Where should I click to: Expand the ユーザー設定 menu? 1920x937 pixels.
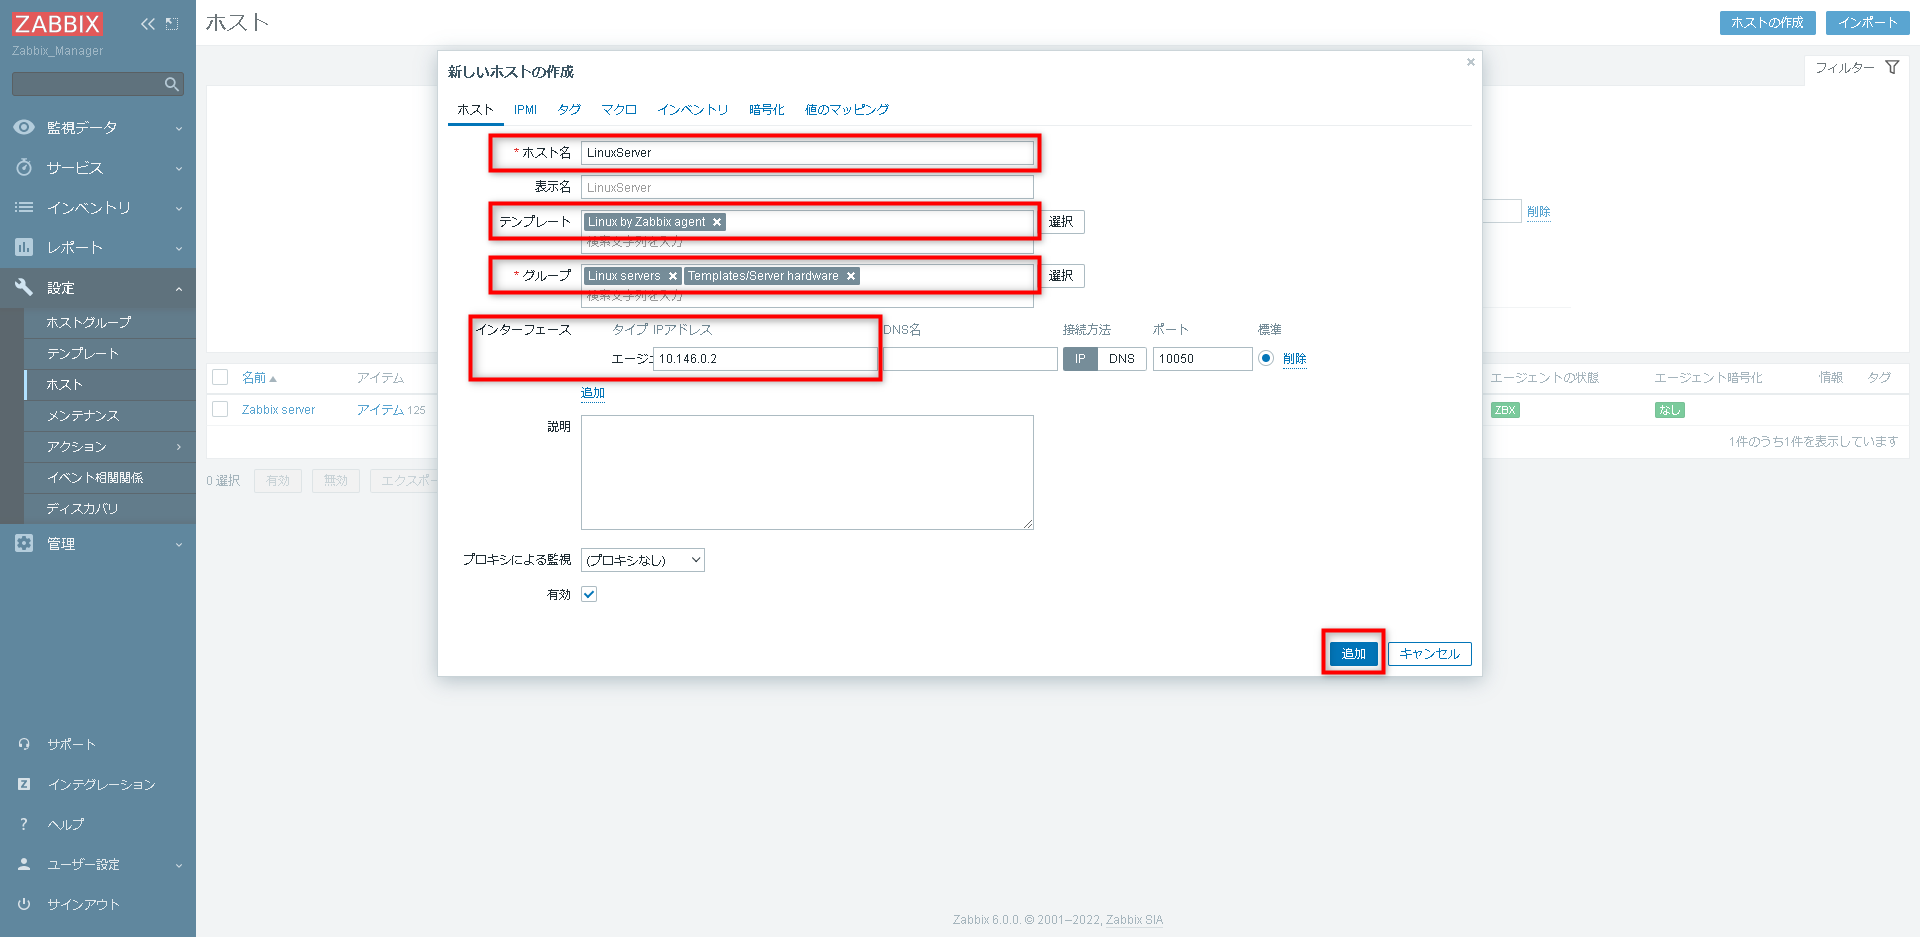point(98,864)
